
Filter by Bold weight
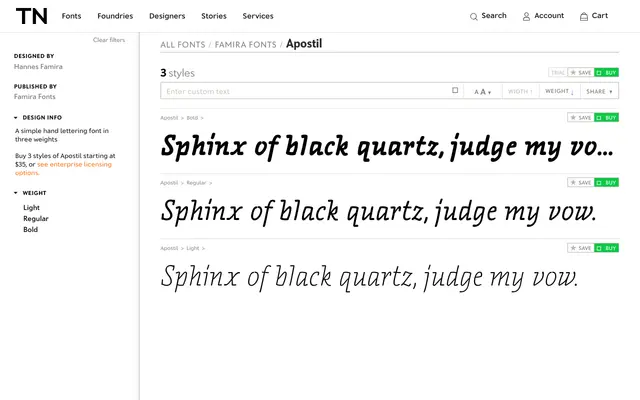click(x=31, y=230)
